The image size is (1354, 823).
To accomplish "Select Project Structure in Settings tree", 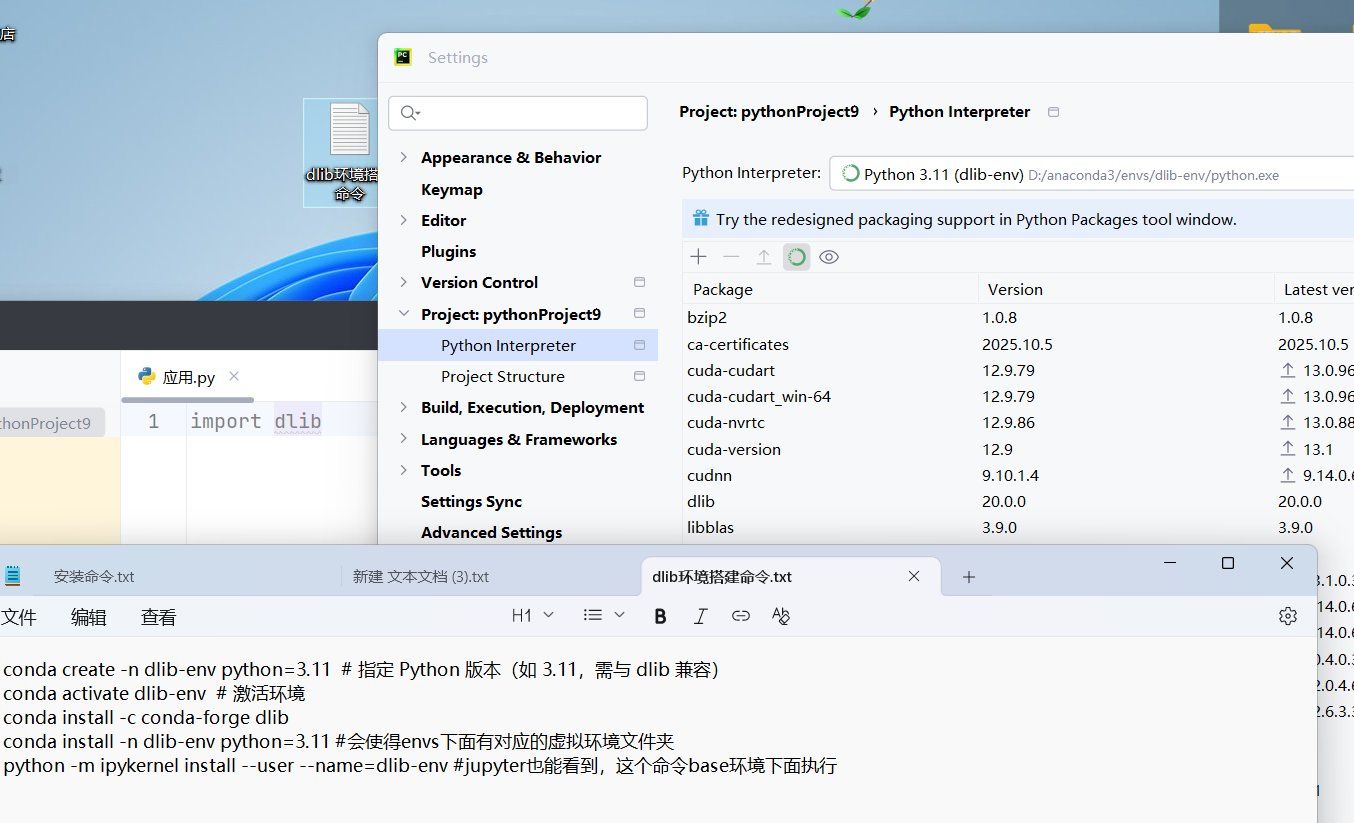I will pyautogui.click(x=503, y=376).
